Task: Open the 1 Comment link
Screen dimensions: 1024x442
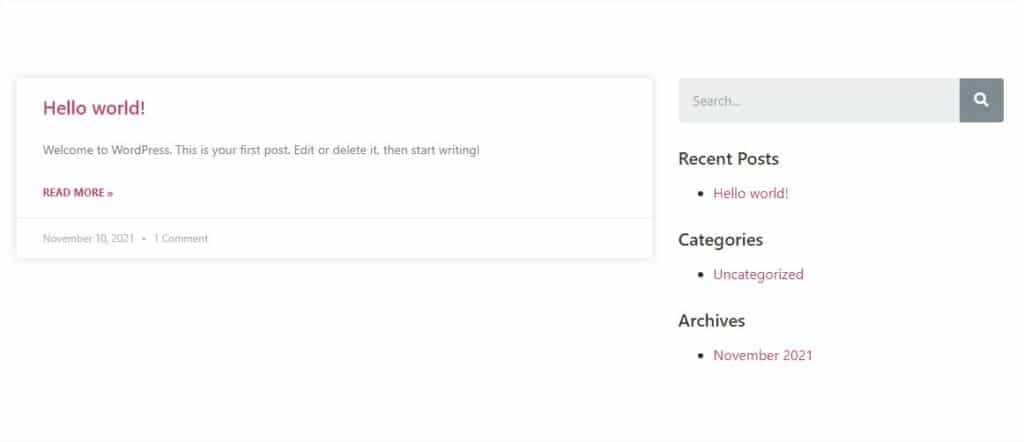Action: tap(181, 239)
